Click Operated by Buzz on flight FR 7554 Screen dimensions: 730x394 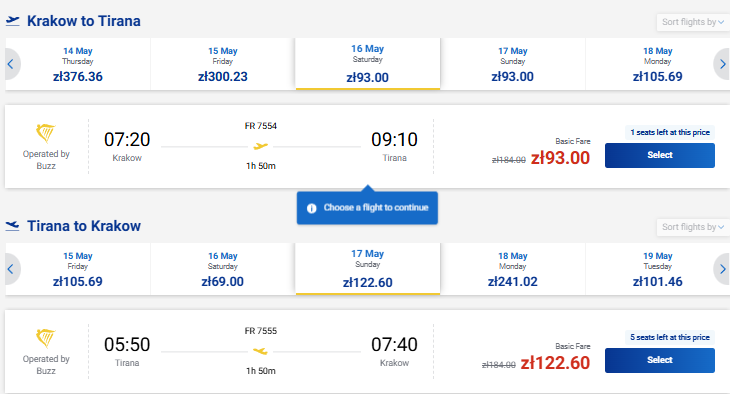click(x=46, y=160)
